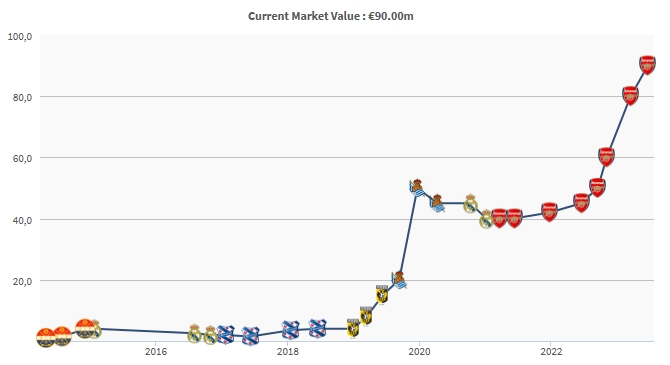Select the Arsenal marker on the 80,0 gridline
The width and height of the screenshot is (670, 365).
pos(630,95)
